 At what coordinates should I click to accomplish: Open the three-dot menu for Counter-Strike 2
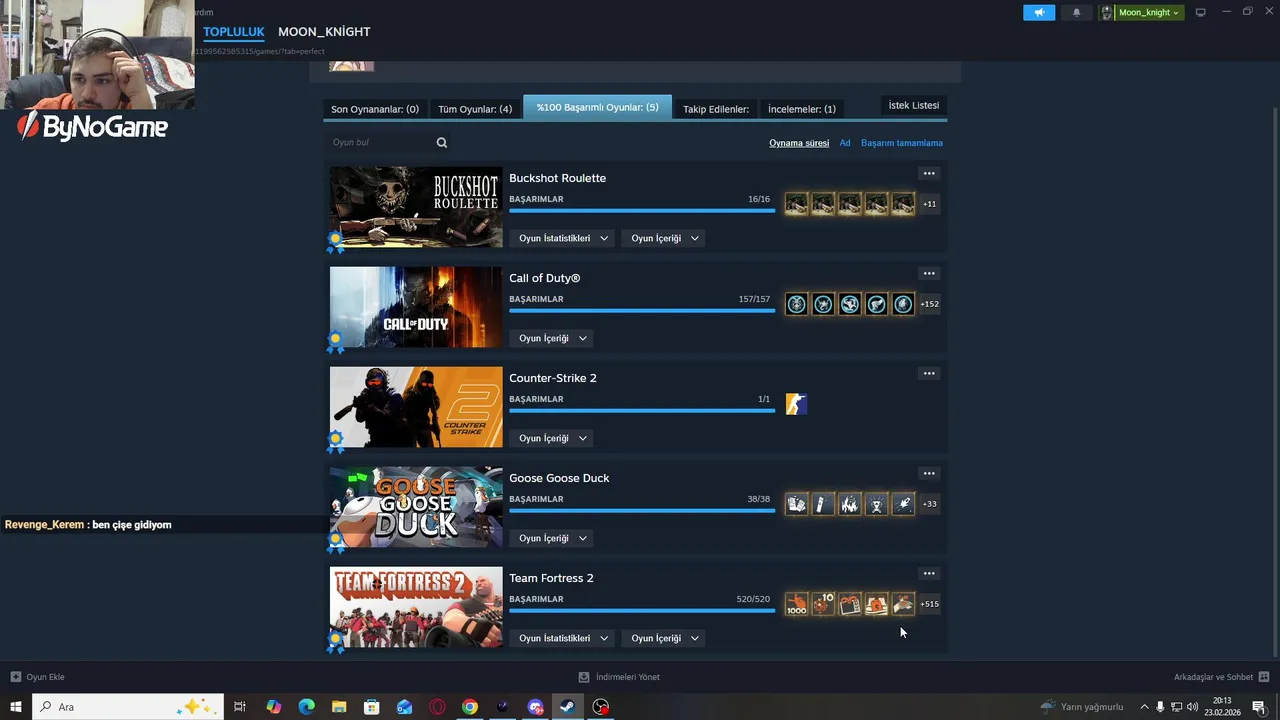point(929,374)
